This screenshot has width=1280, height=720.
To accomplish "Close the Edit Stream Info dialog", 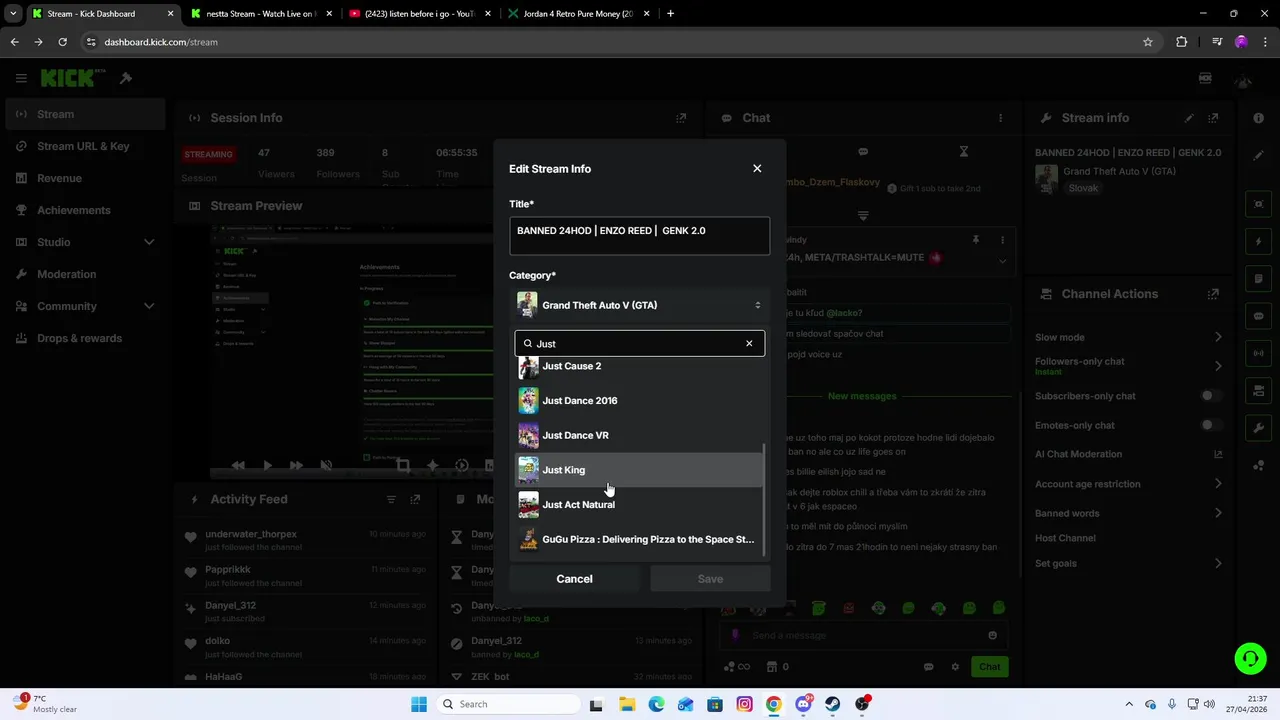I will point(757,169).
